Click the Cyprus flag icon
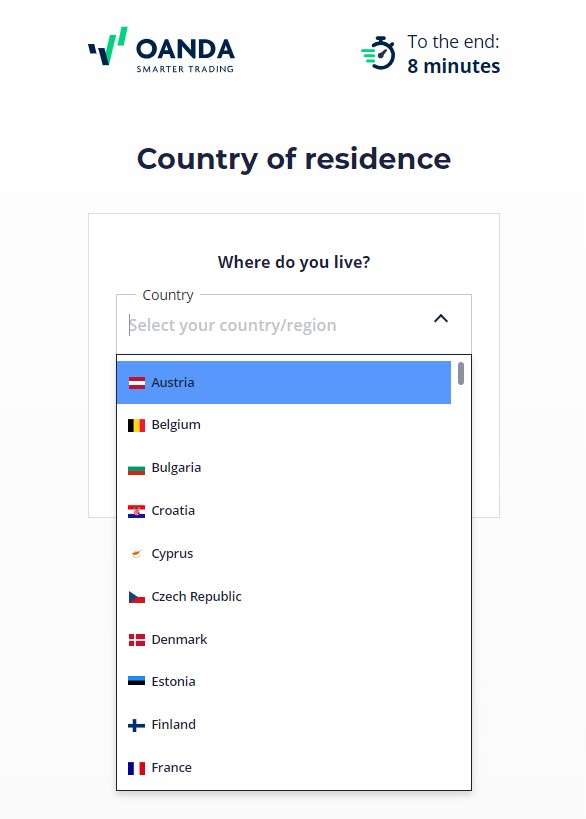 [136, 554]
